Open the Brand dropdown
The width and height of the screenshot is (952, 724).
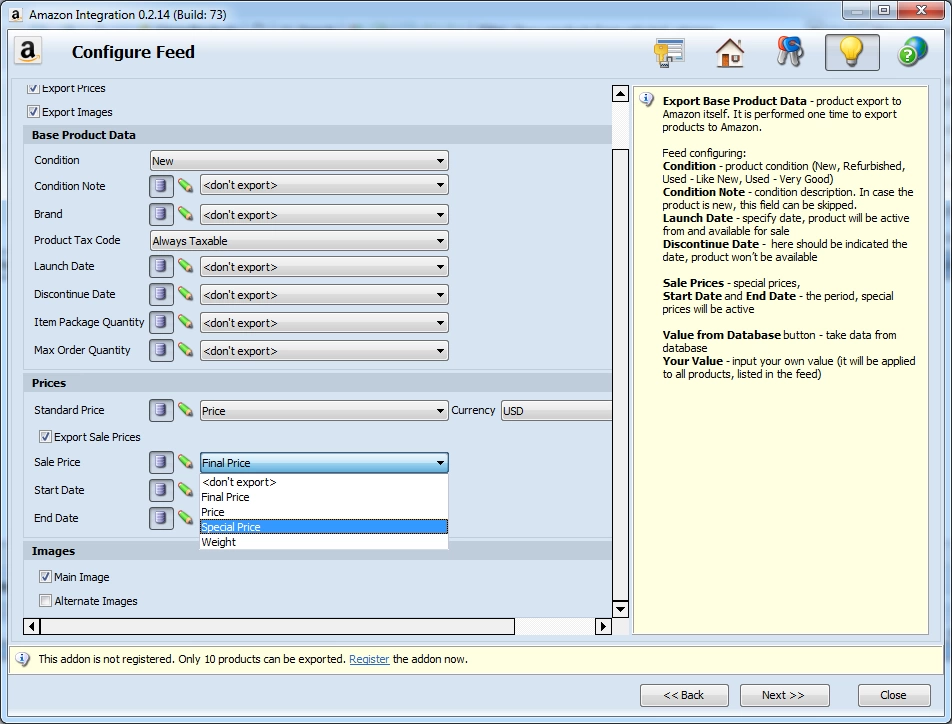pos(324,214)
